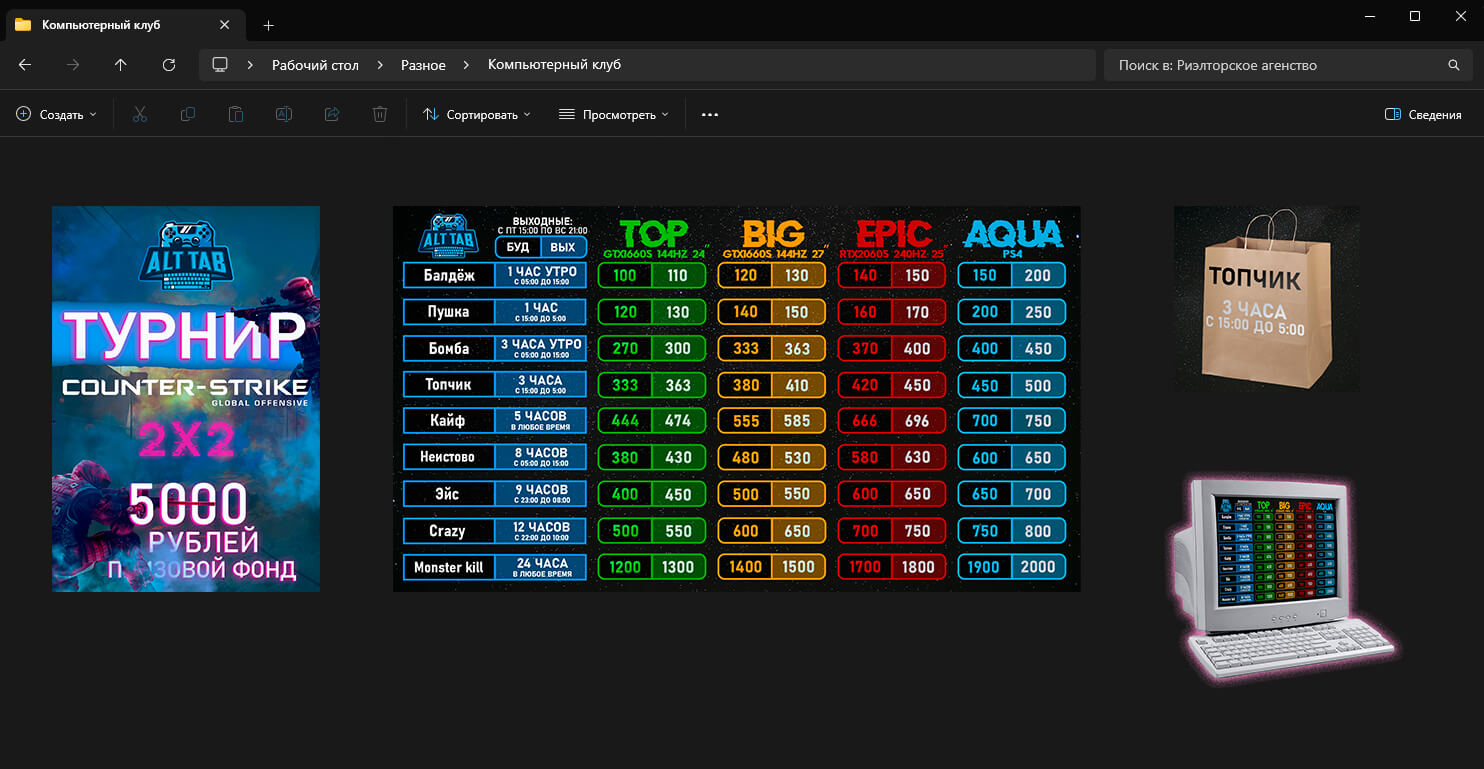Close the Компьютерный клуб tab
Screen dimensions: 1484x769
click(x=225, y=25)
